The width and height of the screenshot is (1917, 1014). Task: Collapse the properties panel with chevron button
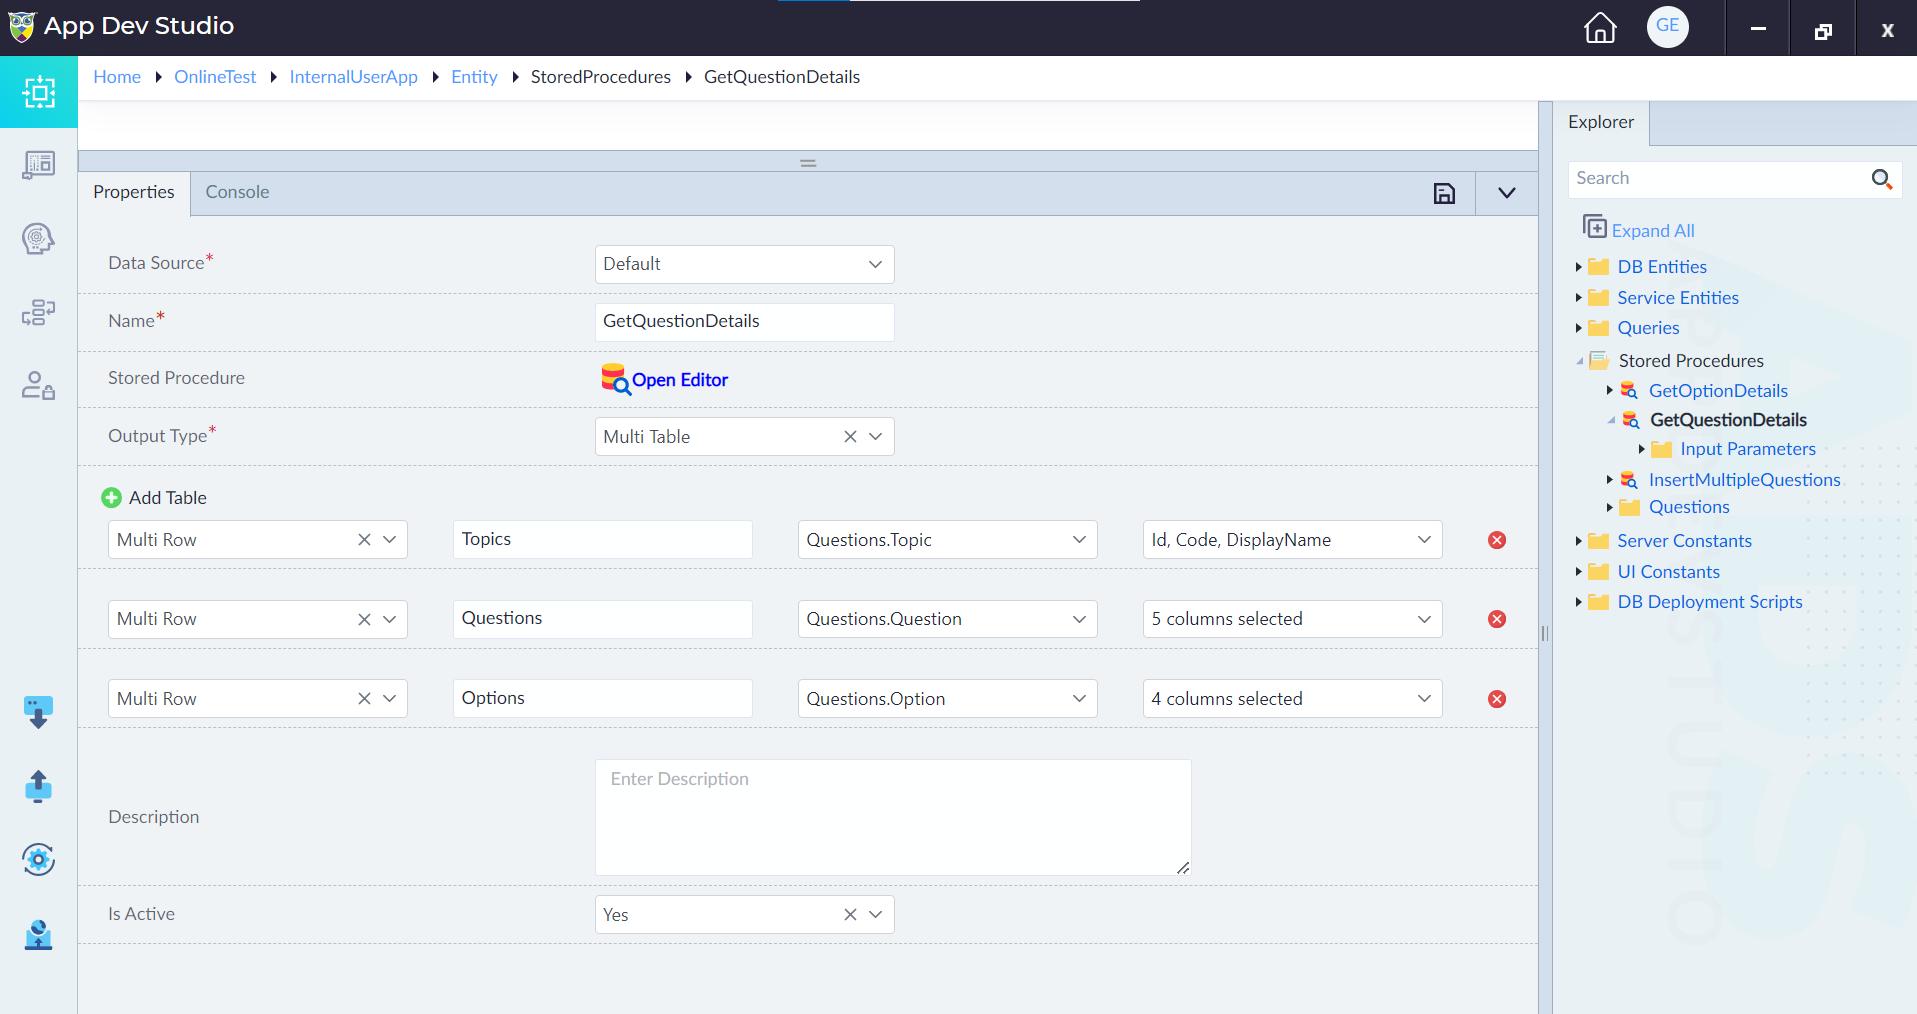pos(1507,194)
